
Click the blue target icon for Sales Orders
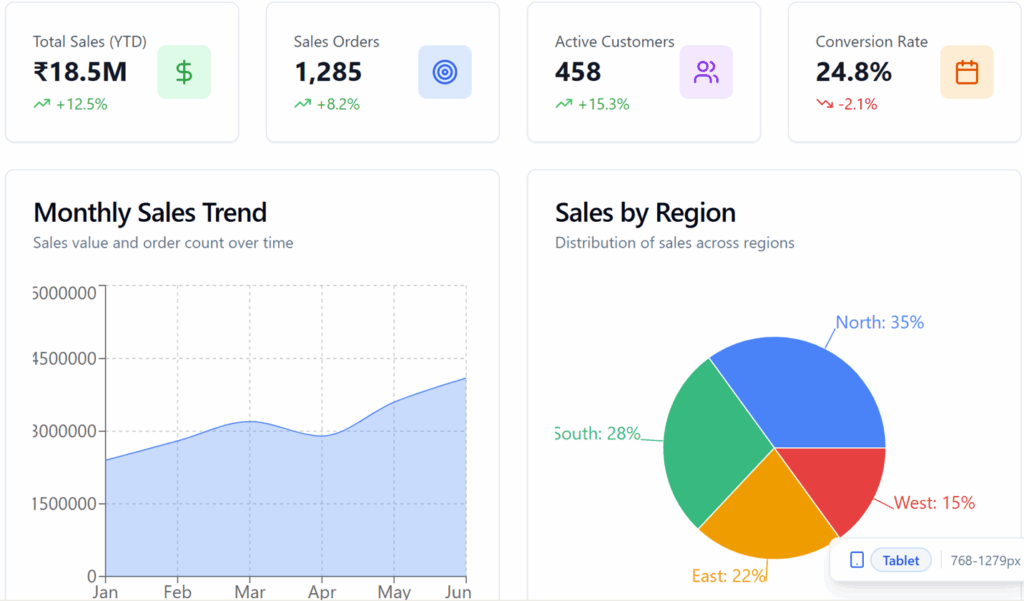click(x=445, y=72)
